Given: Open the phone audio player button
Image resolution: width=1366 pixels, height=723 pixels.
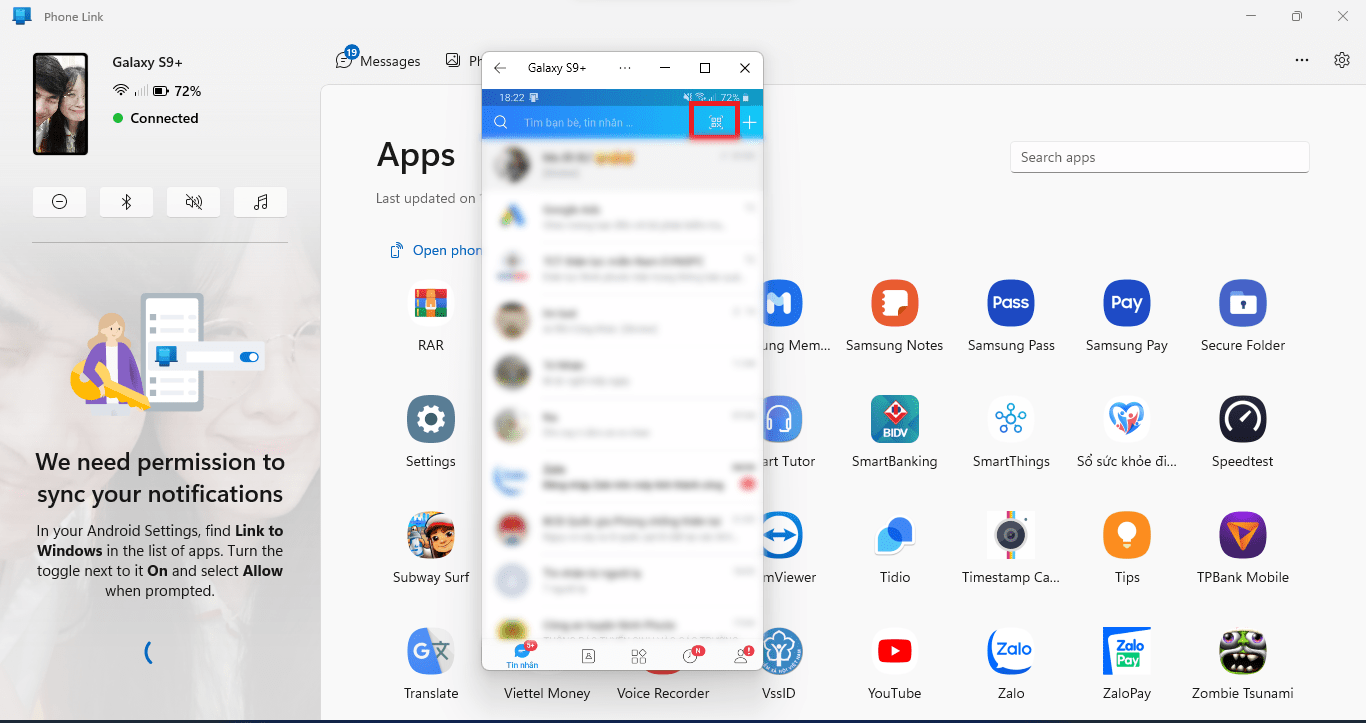Looking at the screenshot, I should click(x=260, y=202).
